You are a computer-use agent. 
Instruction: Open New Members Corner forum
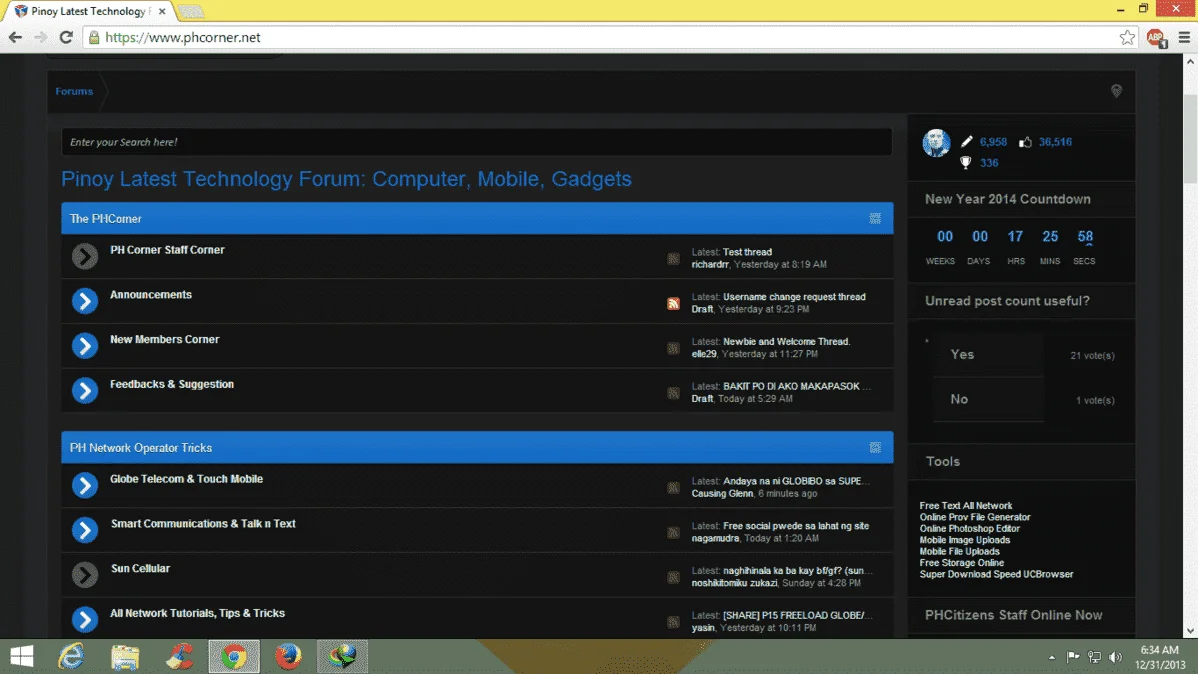point(164,339)
